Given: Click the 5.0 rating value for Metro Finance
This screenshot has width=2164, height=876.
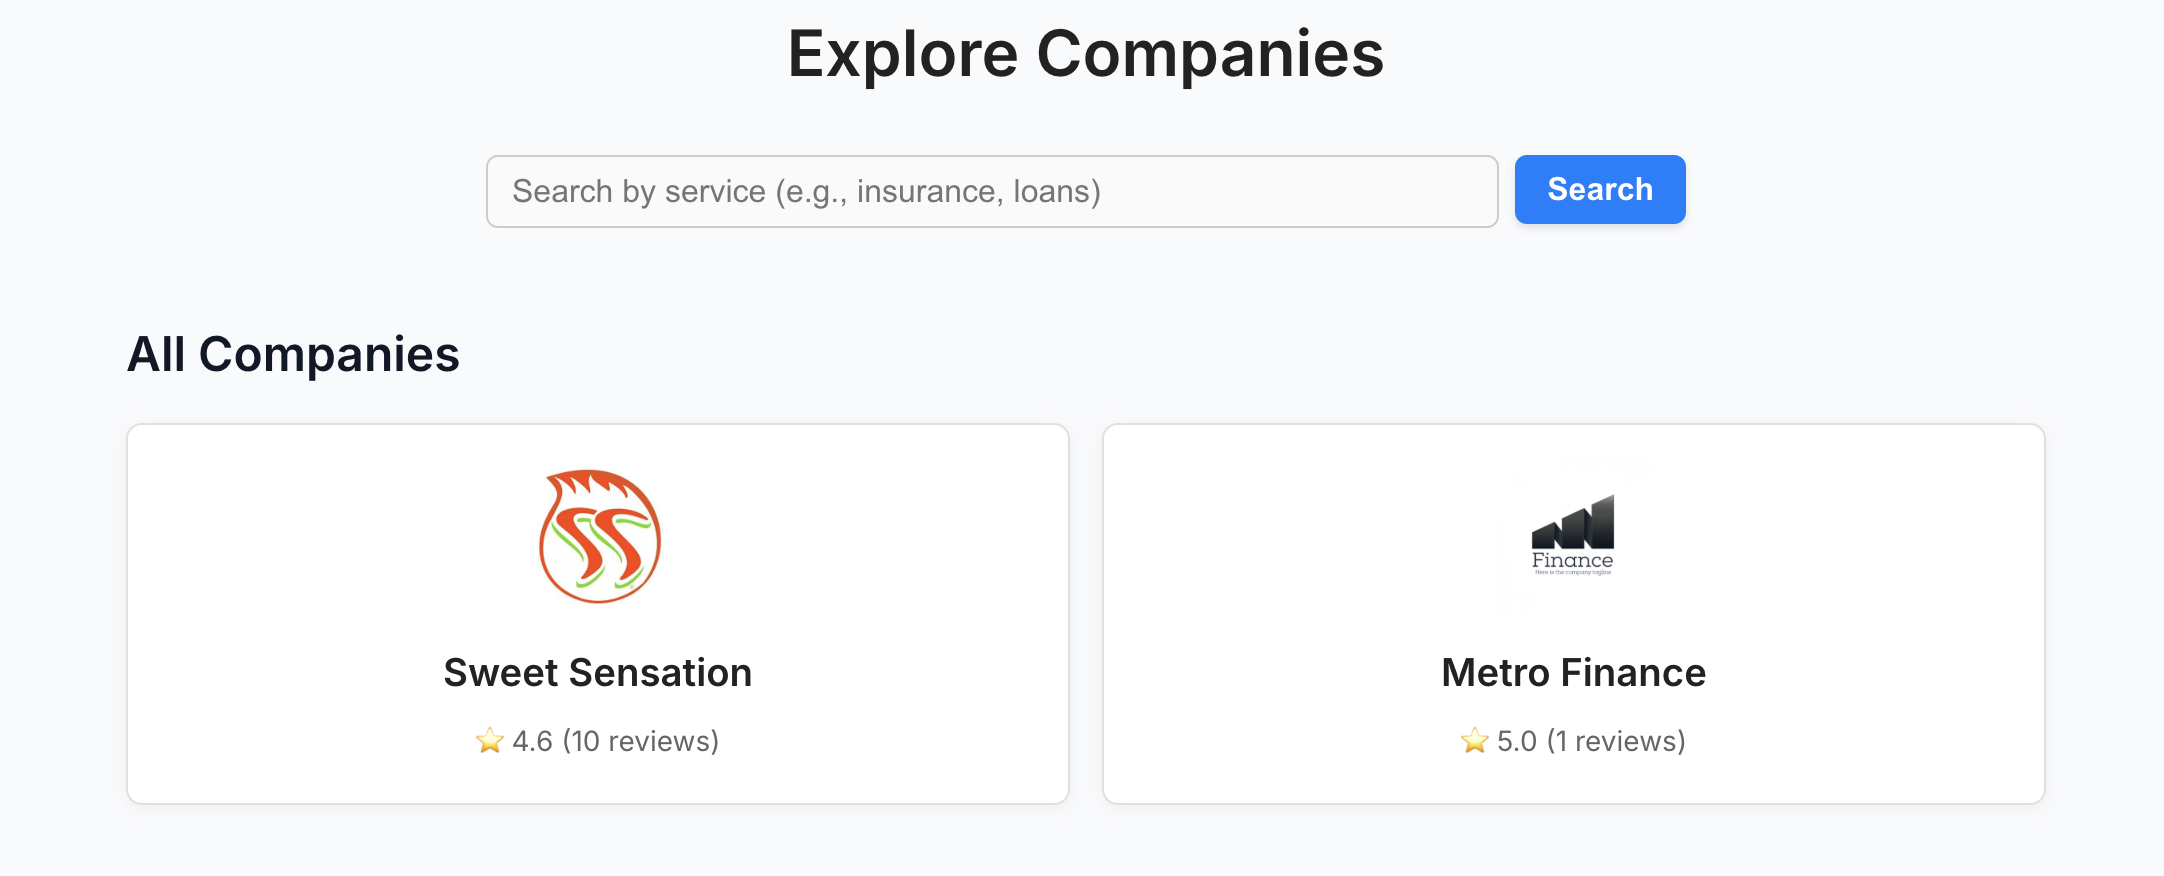Looking at the screenshot, I should [x=1516, y=741].
